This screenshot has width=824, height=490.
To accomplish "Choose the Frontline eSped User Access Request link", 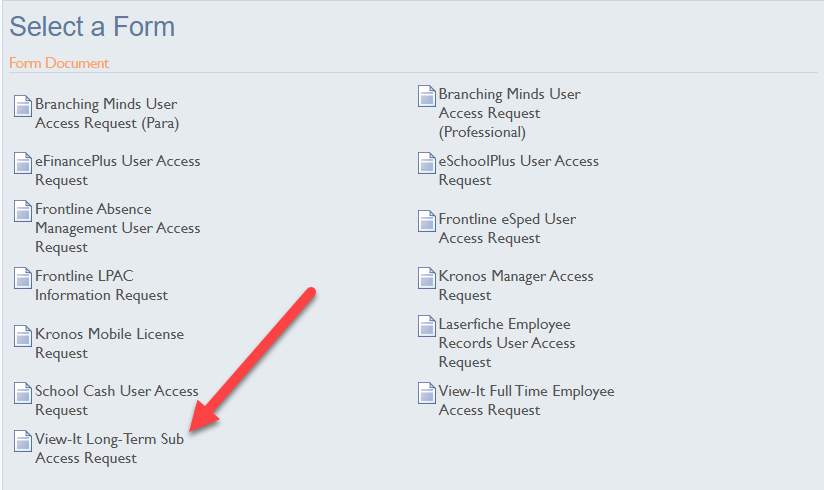I will tap(507, 228).
